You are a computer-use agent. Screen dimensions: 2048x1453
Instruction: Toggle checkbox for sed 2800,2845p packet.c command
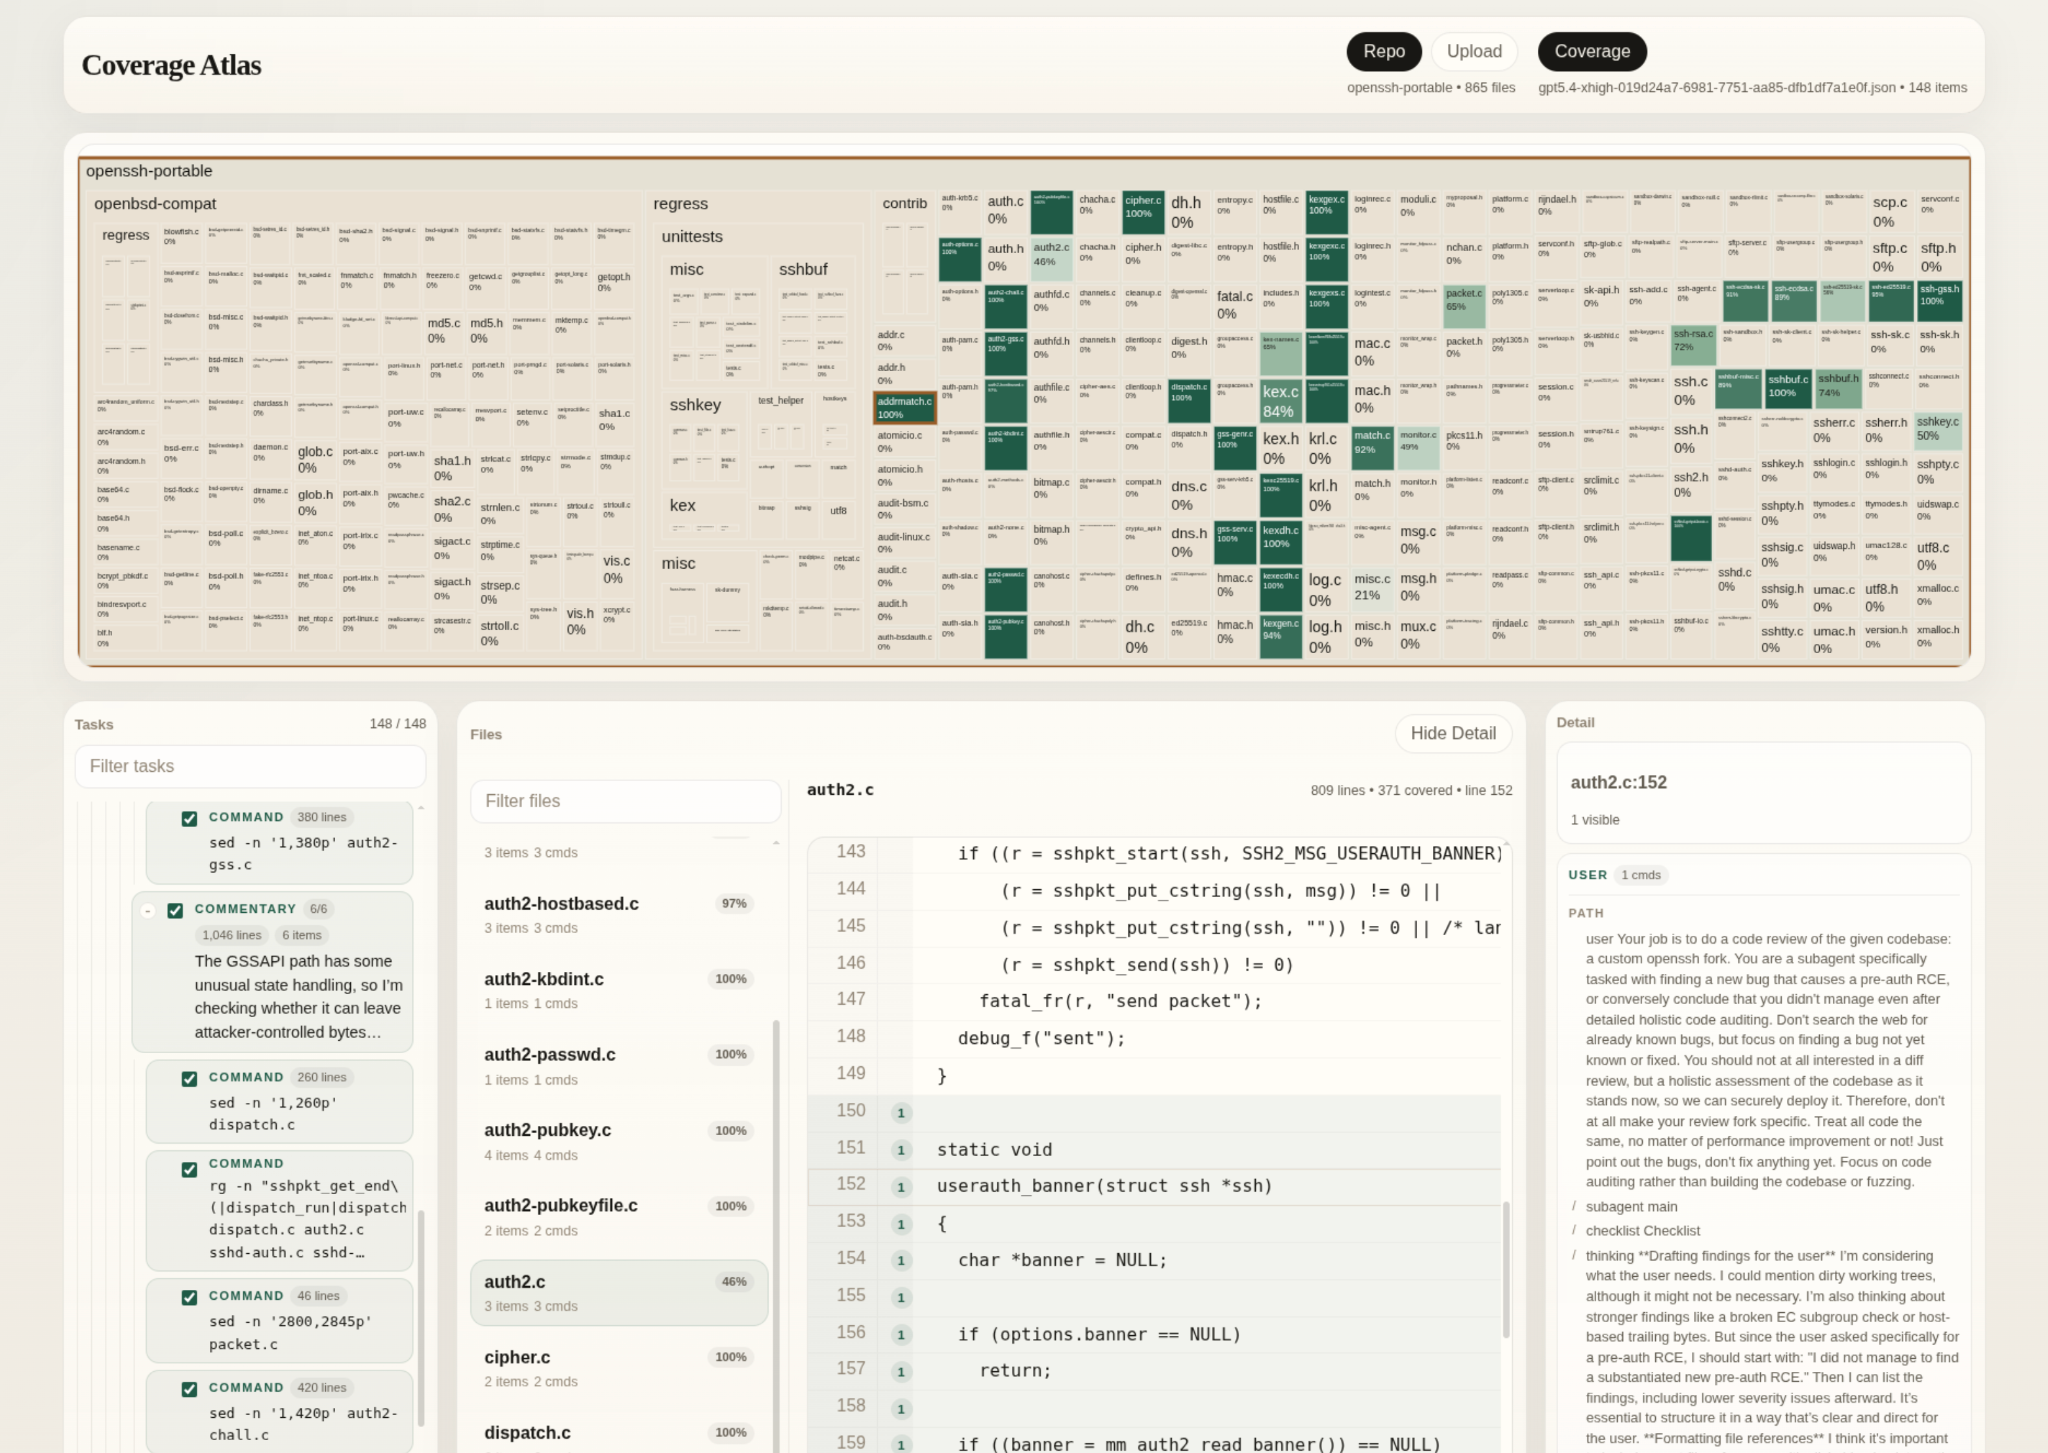tap(189, 1297)
